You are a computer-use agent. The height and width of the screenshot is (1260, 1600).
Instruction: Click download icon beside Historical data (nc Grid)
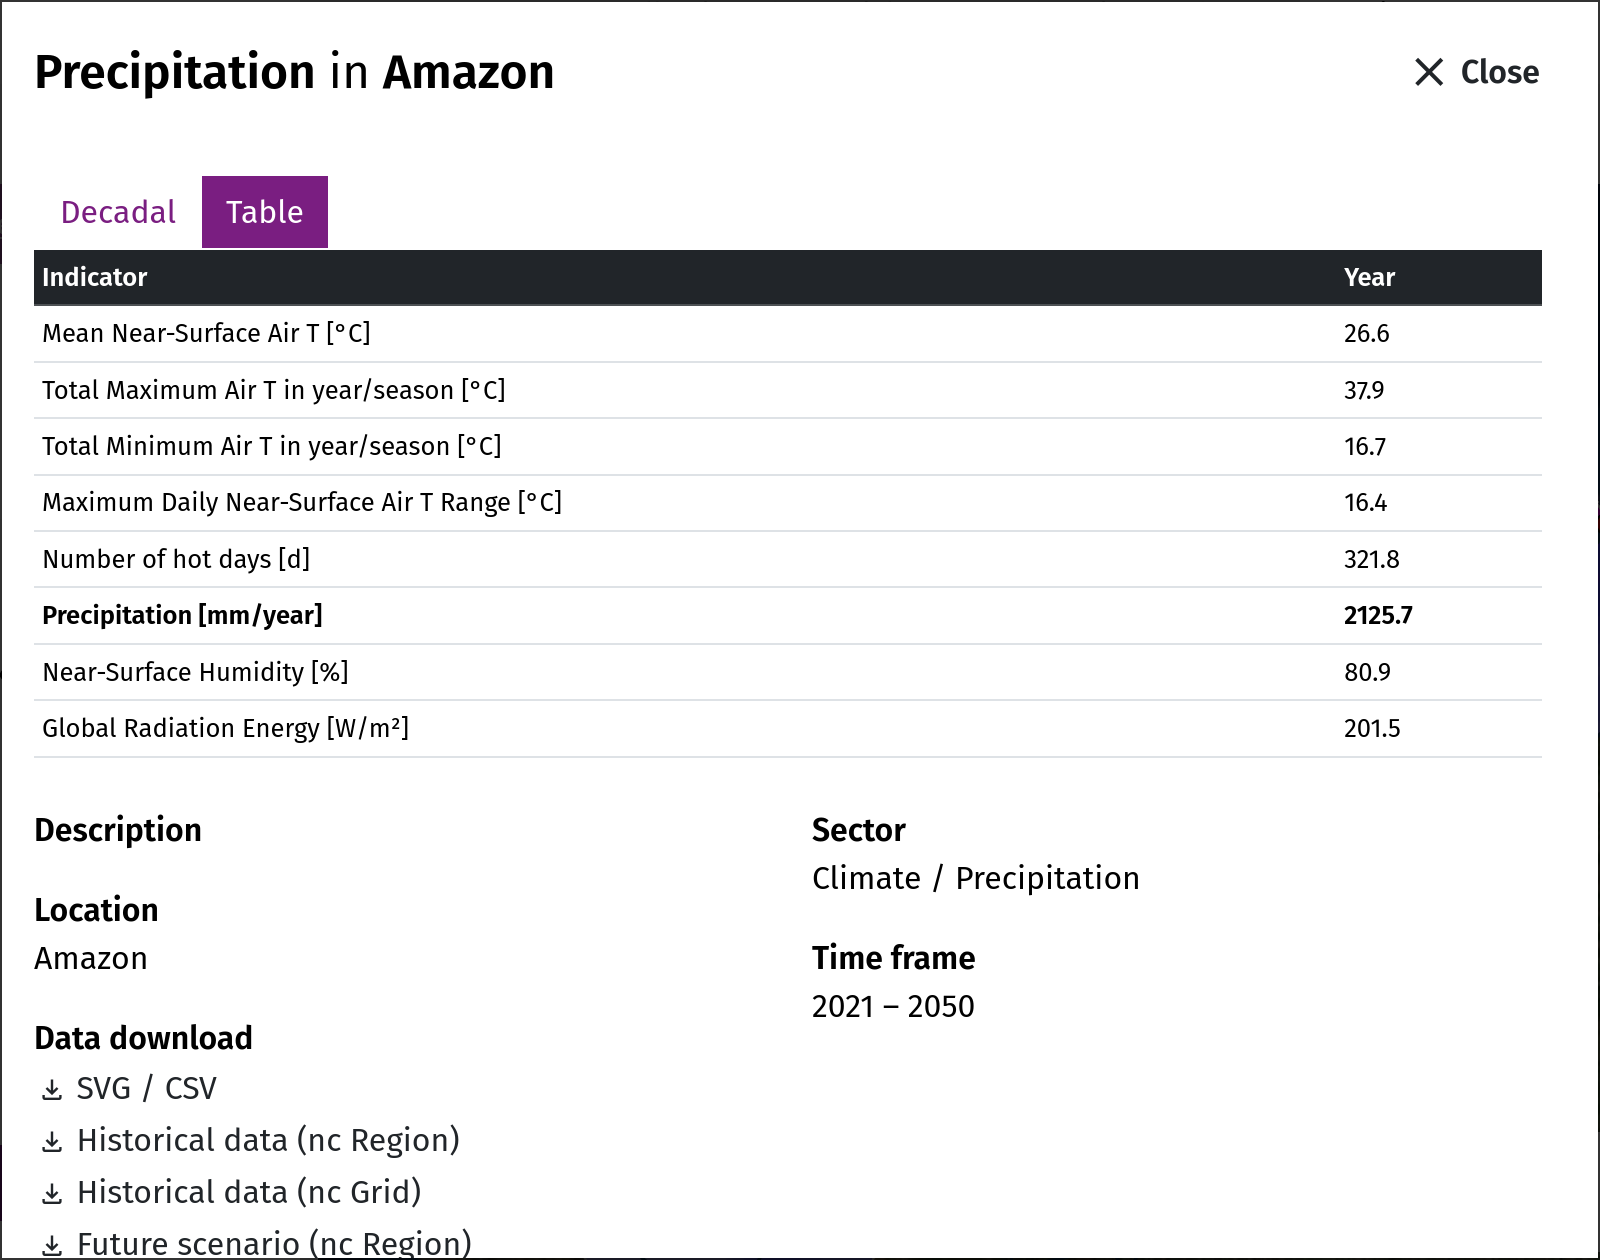[52, 1194]
